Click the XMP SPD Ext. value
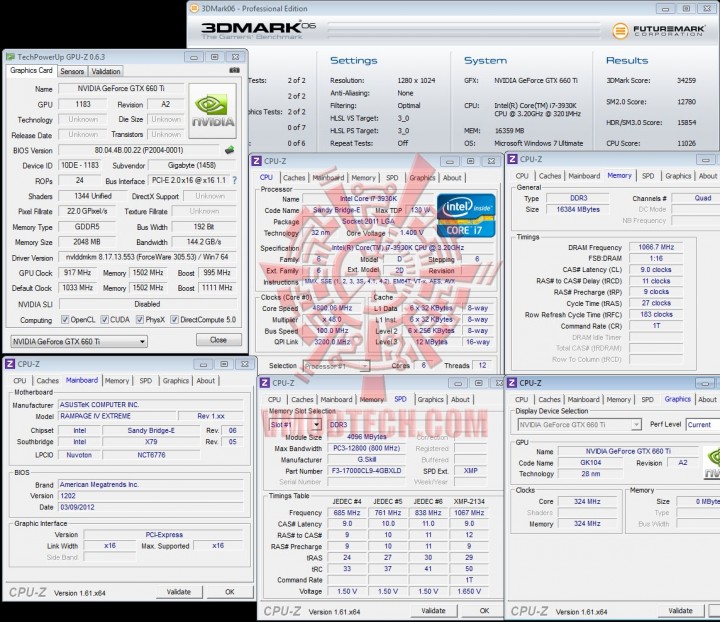The image size is (720, 622). click(470, 471)
